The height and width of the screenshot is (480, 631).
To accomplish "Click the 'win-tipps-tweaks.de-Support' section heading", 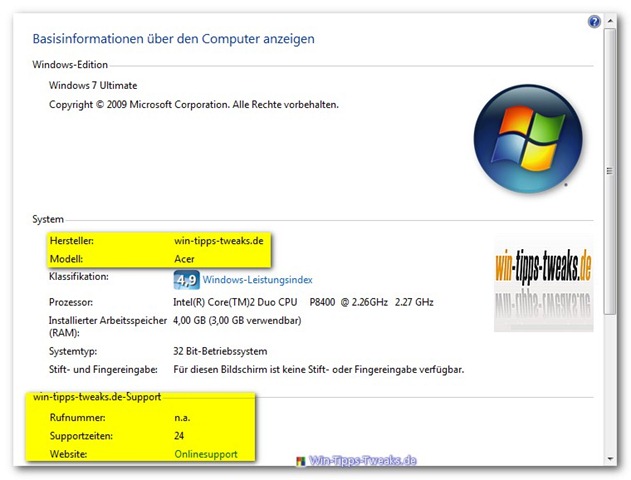I will 97,397.
